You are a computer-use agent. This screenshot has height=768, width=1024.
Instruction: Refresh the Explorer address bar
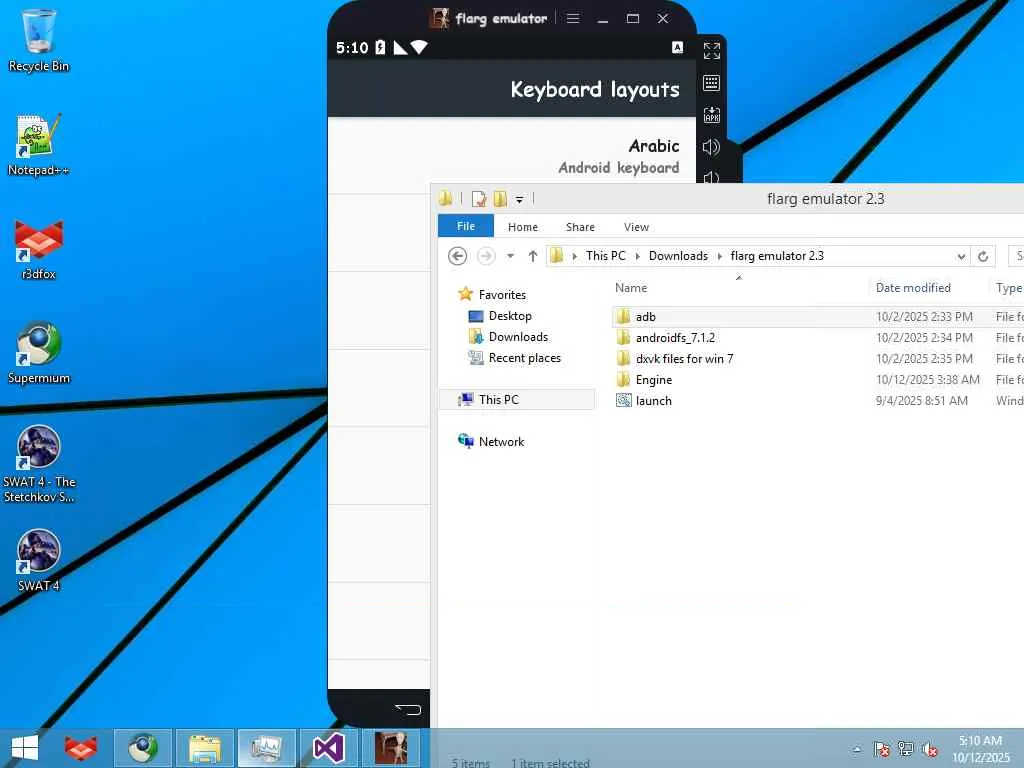pos(983,256)
